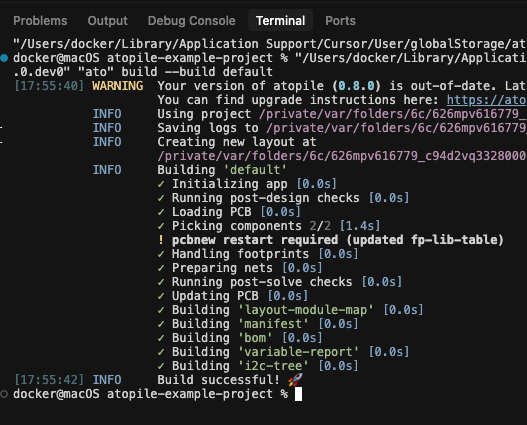Click the blue command status dot

4,58
